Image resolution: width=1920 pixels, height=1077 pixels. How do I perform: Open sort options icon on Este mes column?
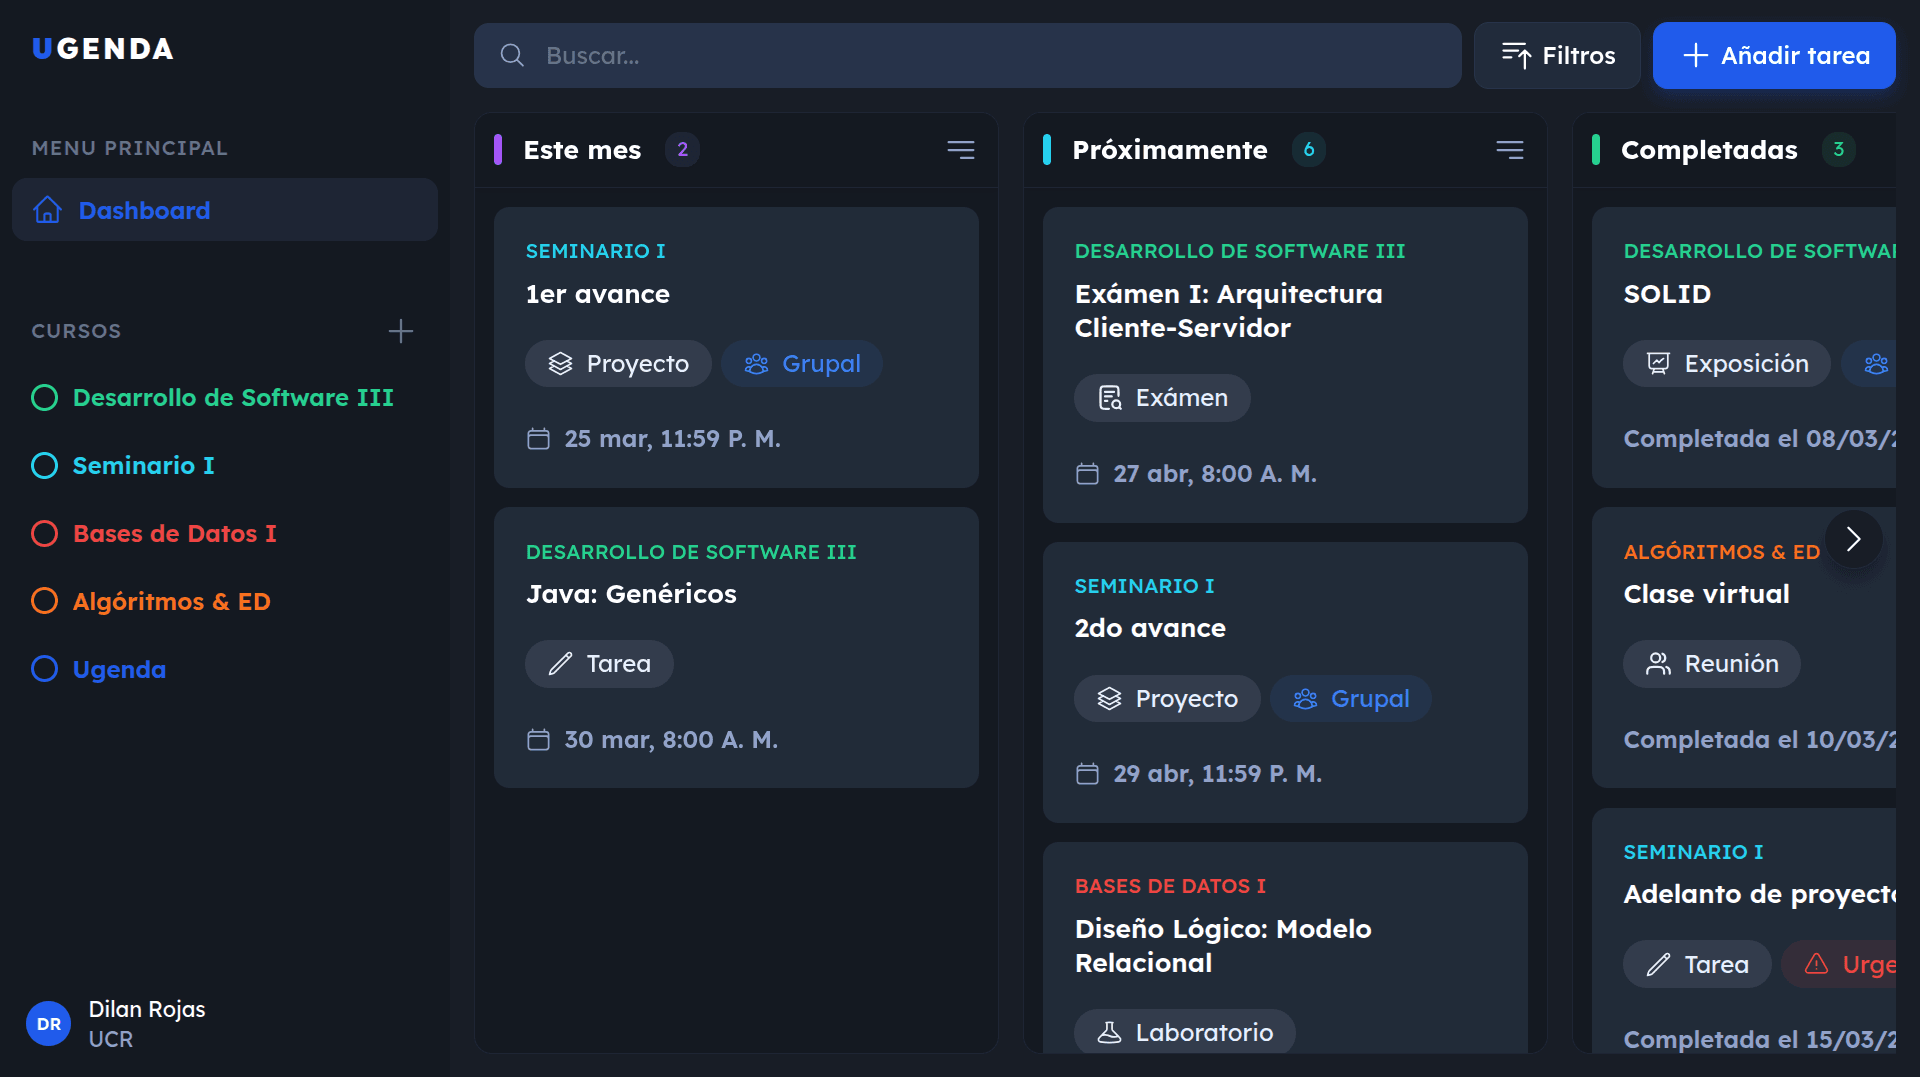coord(960,149)
